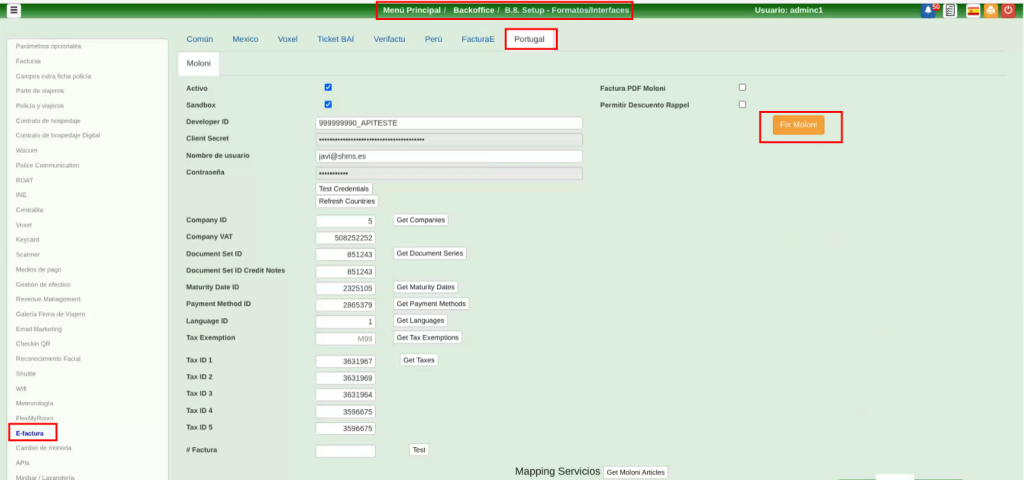Click the Test Credentials button
The image size is (1024, 480).
344,189
